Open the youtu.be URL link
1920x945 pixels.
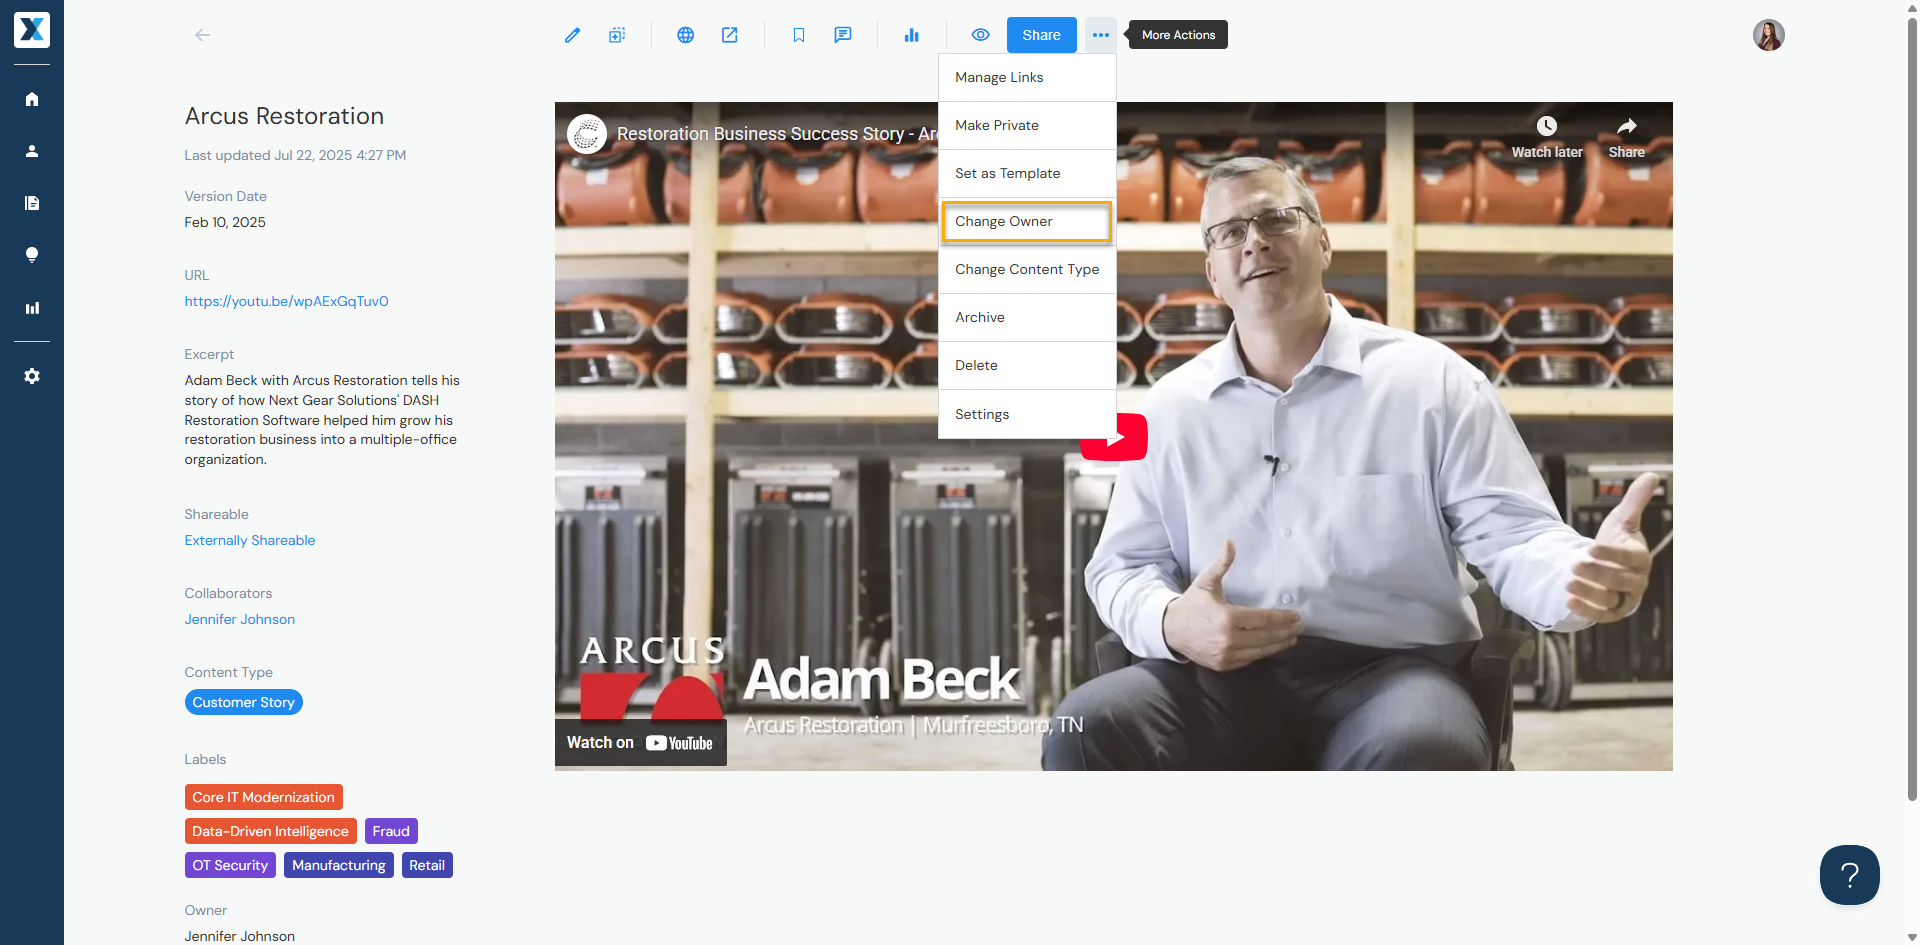tap(286, 301)
